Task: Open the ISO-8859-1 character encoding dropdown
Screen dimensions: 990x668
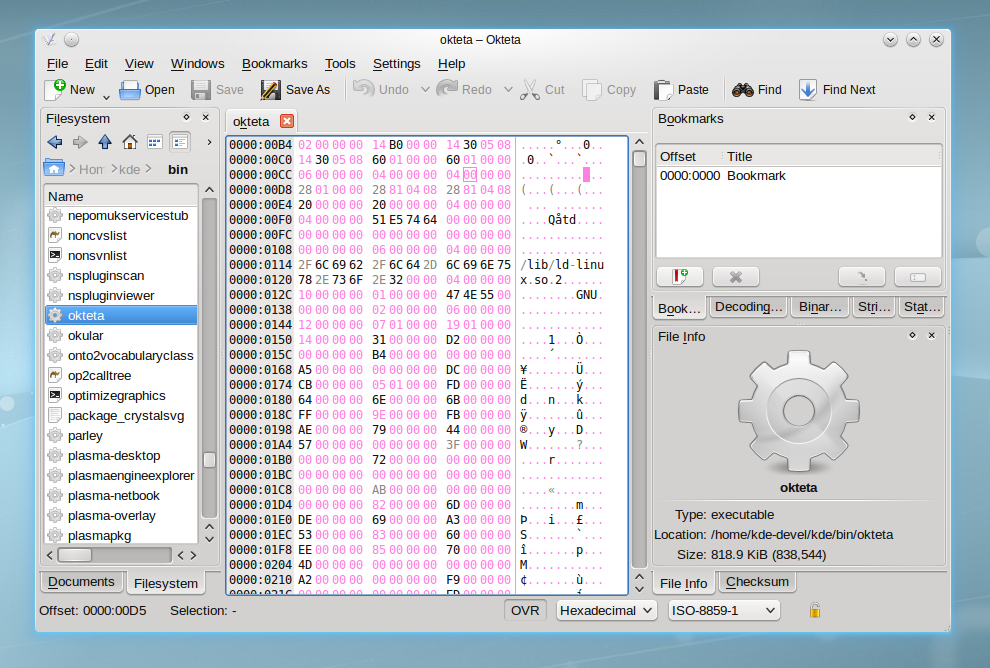Action: click(x=724, y=610)
